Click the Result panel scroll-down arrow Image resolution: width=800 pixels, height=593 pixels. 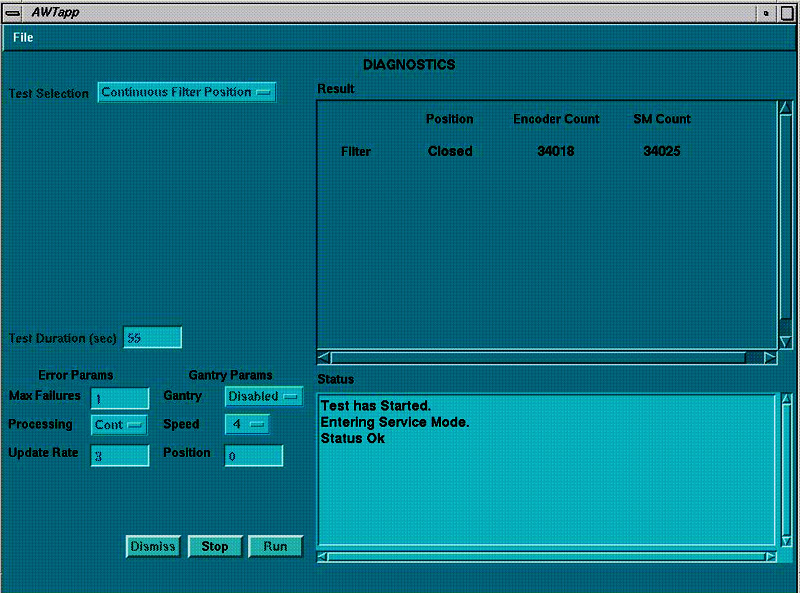pyautogui.click(x=785, y=342)
